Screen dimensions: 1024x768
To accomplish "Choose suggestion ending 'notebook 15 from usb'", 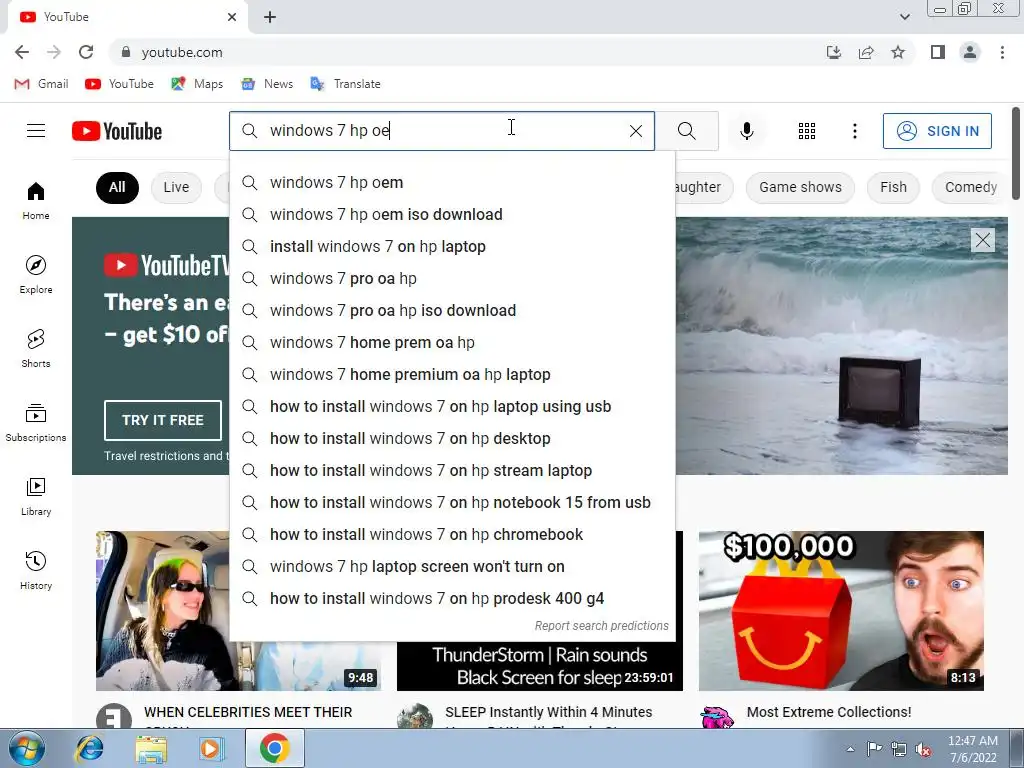I will click(452, 502).
